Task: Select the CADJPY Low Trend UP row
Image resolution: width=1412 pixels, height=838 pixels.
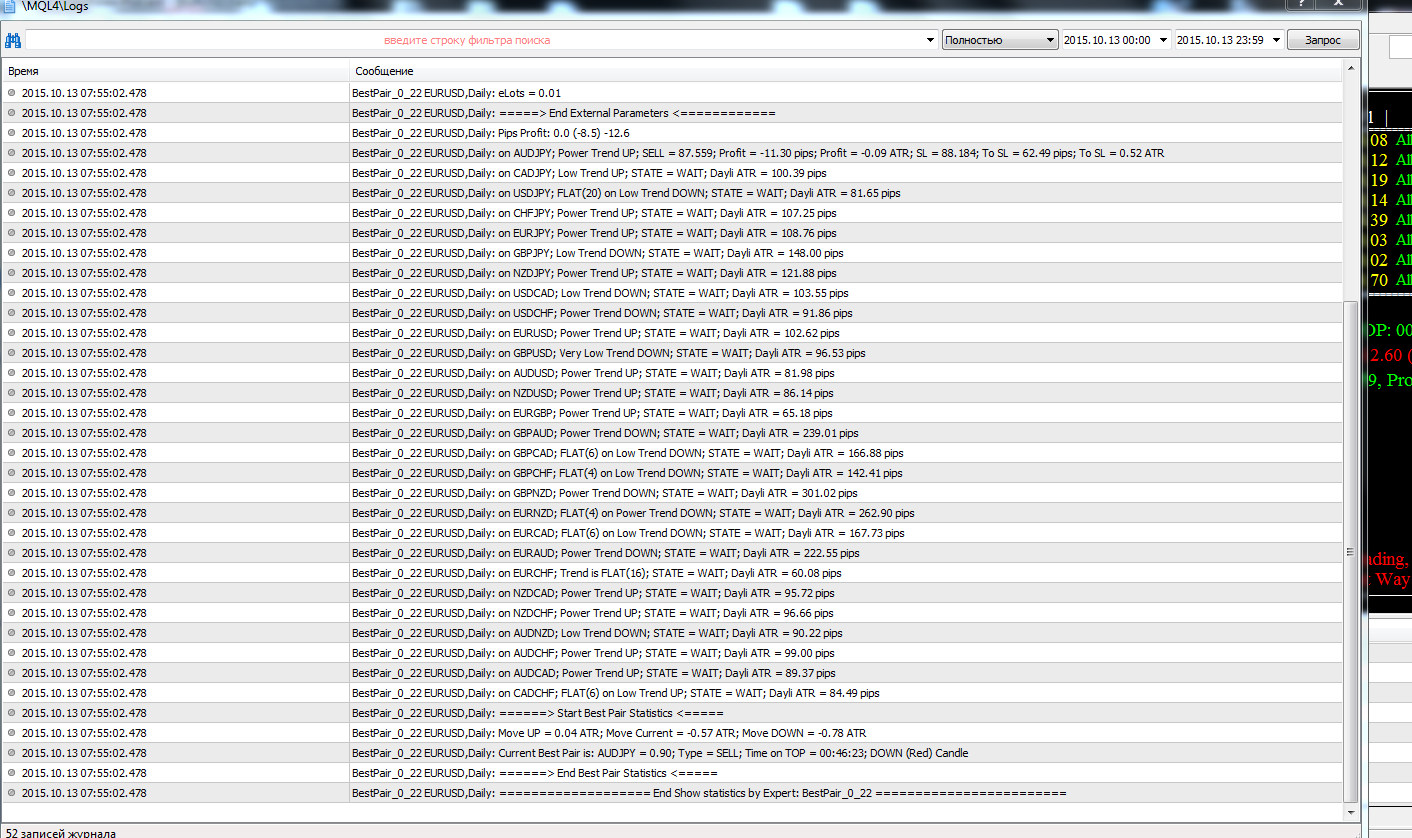Action: [x=672, y=173]
